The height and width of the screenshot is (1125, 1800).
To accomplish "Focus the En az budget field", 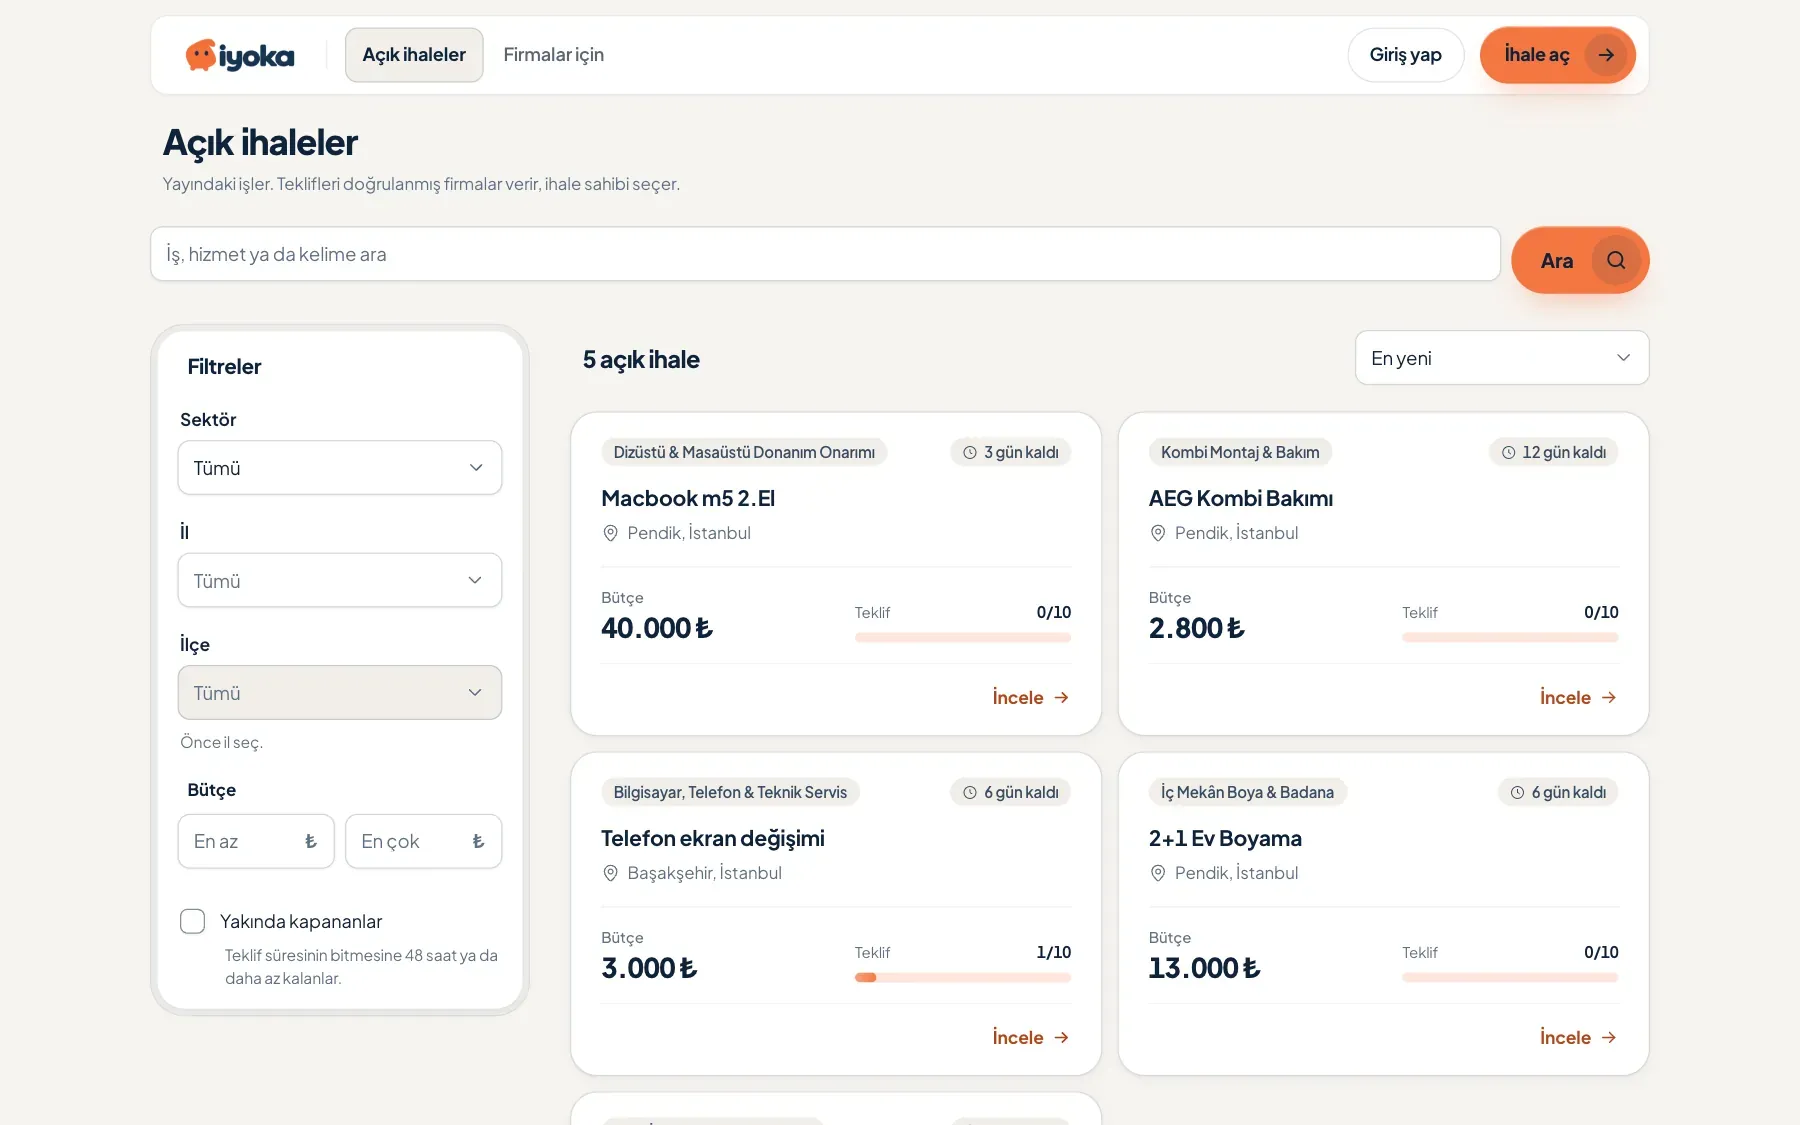I will (256, 841).
